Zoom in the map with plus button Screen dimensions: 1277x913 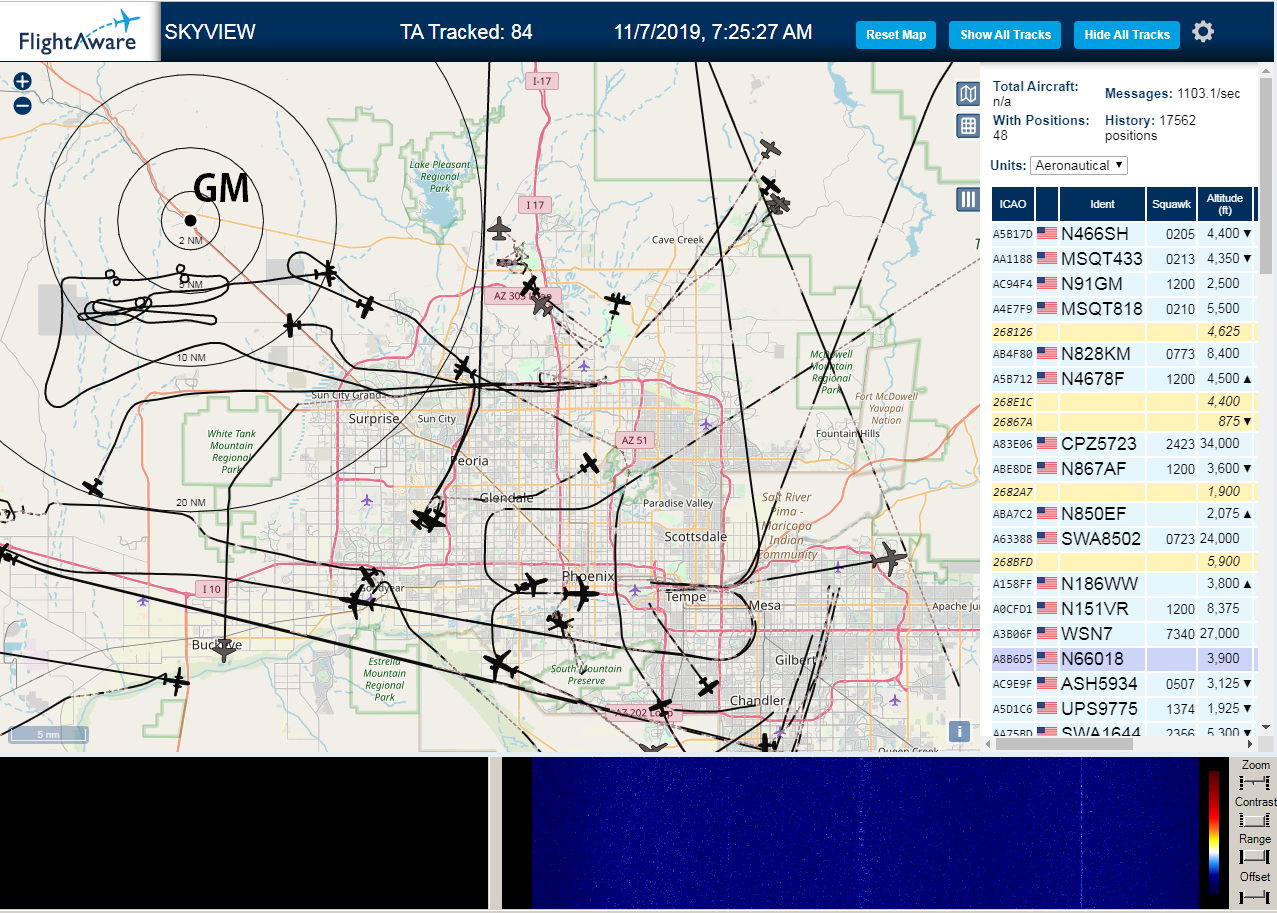pos(22,82)
